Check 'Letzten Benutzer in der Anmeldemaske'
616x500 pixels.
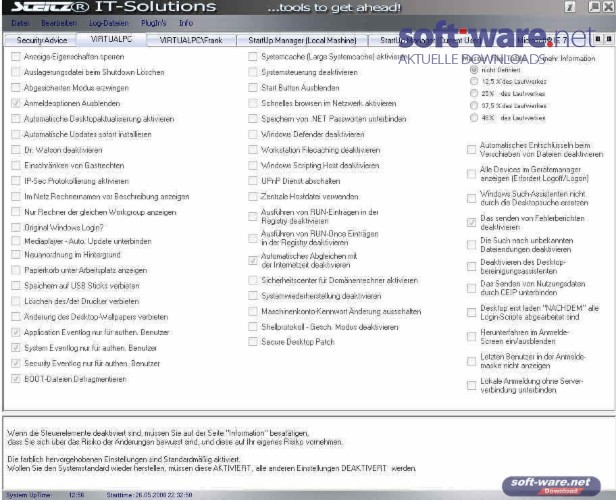click(471, 361)
